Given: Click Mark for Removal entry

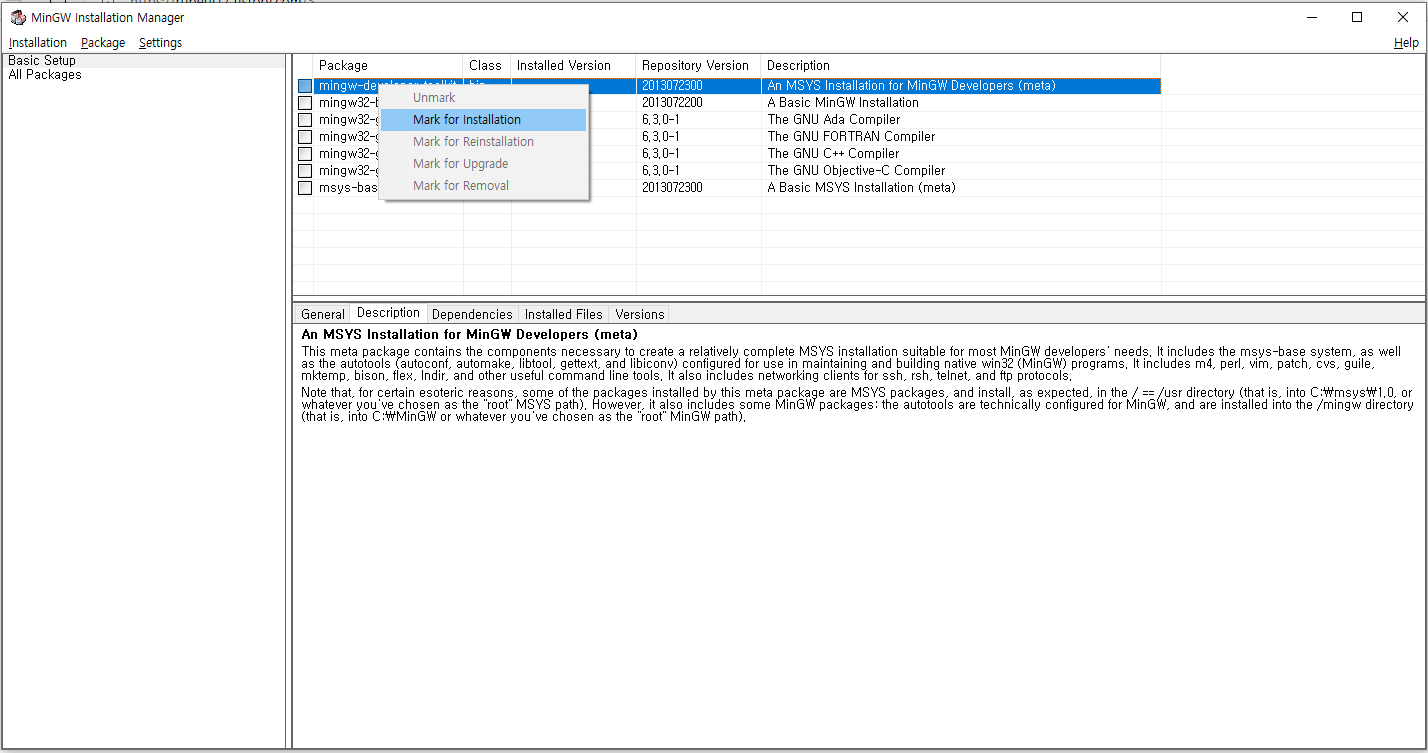Looking at the screenshot, I should 483,186.
